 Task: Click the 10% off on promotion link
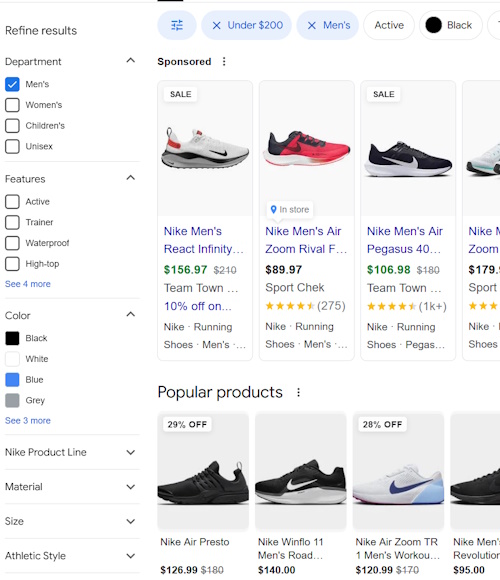(198, 306)
